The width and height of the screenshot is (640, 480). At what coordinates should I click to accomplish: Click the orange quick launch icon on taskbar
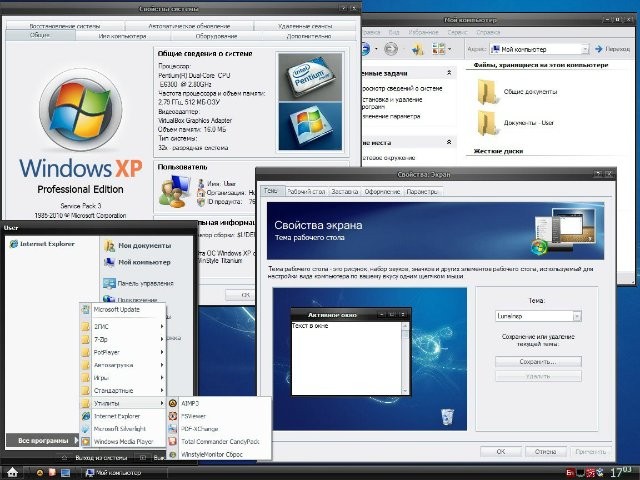point(52,473)
